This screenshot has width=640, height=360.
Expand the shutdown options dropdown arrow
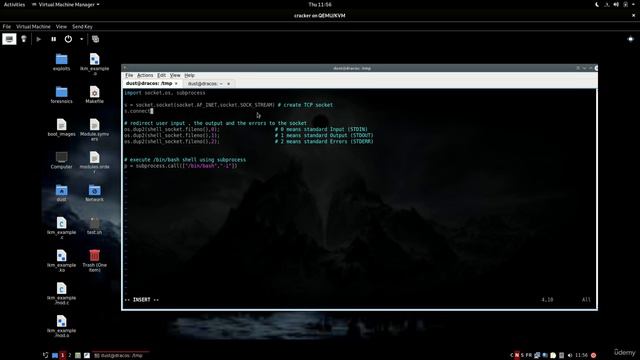coord(81,39)
